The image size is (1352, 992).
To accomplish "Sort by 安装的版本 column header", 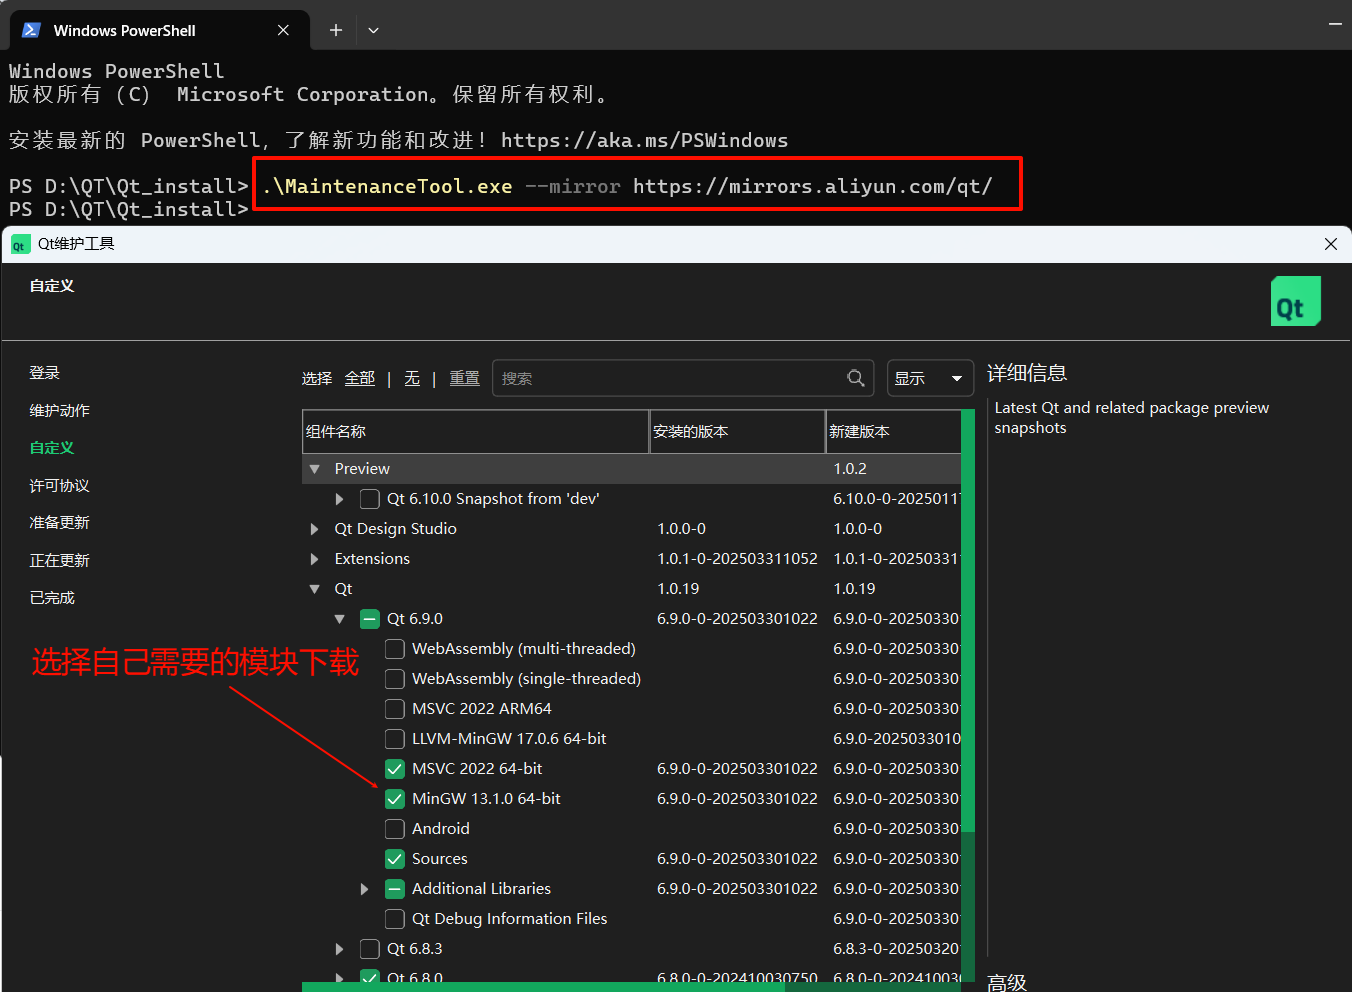I will point(738,431).
